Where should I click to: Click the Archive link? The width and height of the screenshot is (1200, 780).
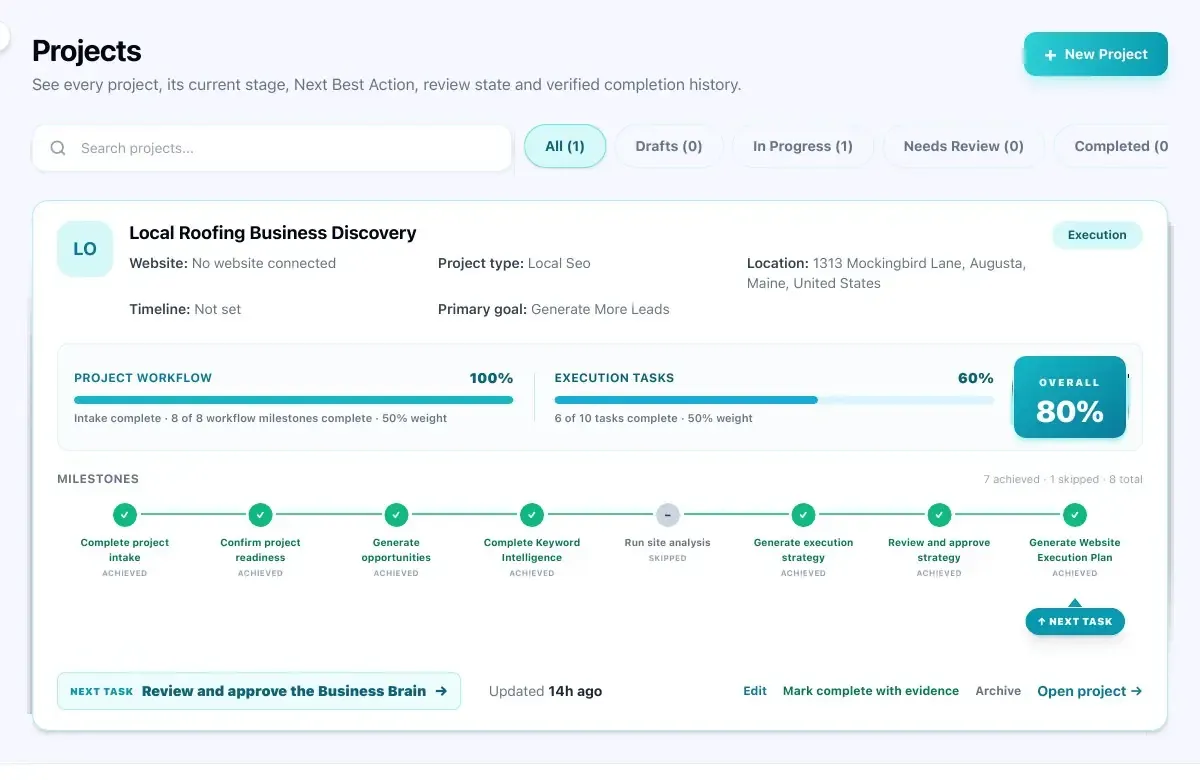click(x=998, y=691)
